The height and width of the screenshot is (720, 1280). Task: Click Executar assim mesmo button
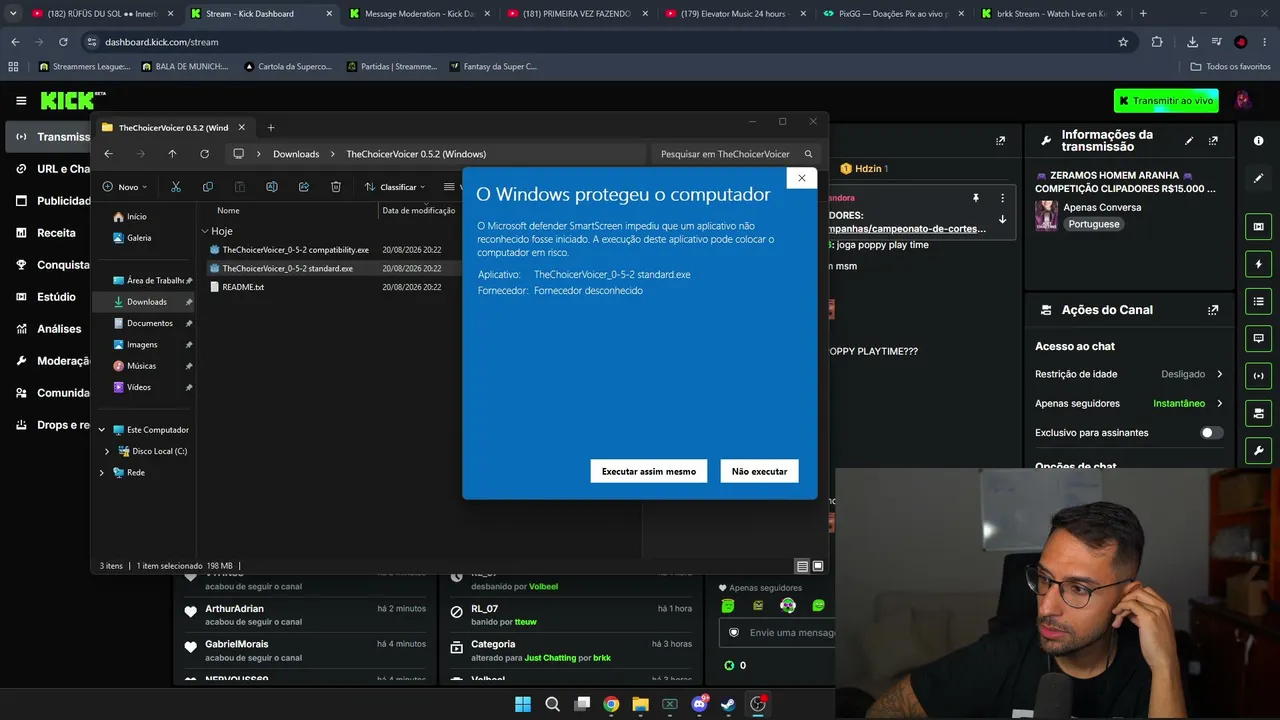[x=649, y=471]
